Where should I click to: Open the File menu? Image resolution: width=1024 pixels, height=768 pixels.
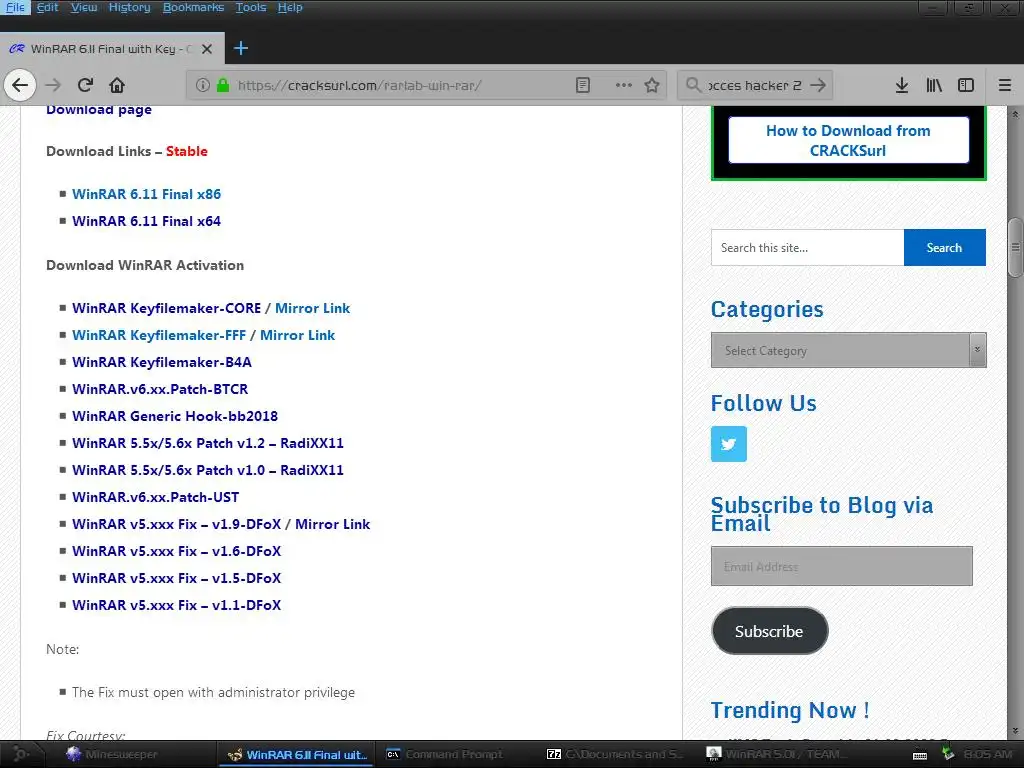pos(15,7)
